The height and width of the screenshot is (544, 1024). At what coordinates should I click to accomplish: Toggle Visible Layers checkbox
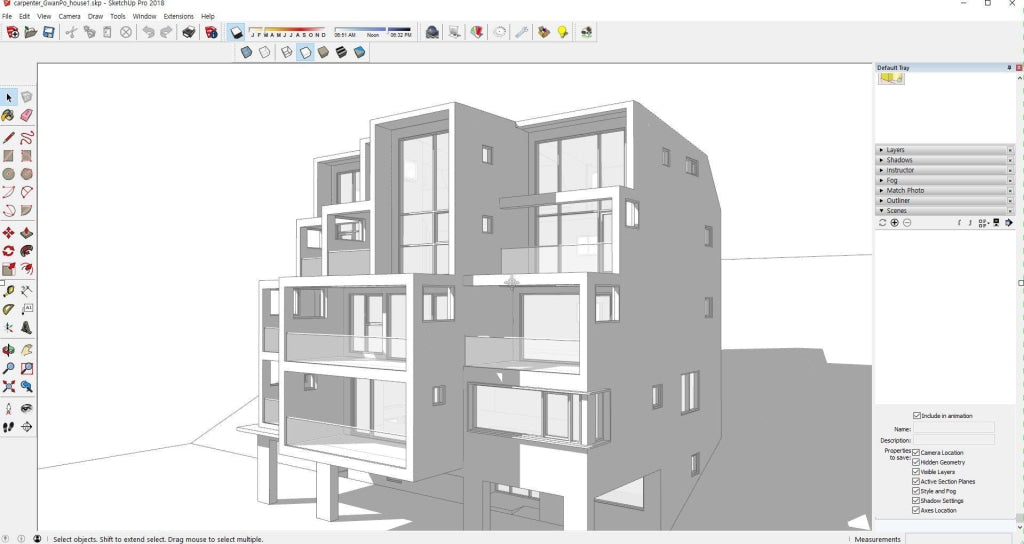[916, 472]
